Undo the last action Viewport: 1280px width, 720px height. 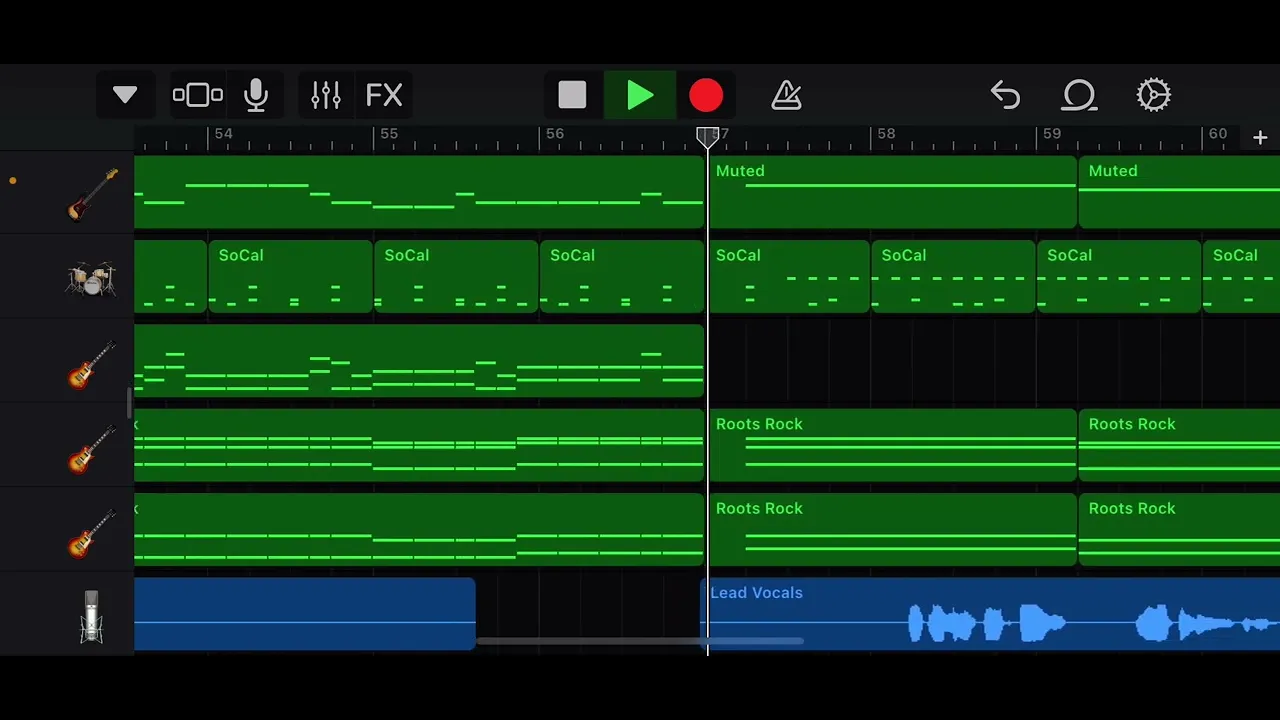click(1005, 95)
